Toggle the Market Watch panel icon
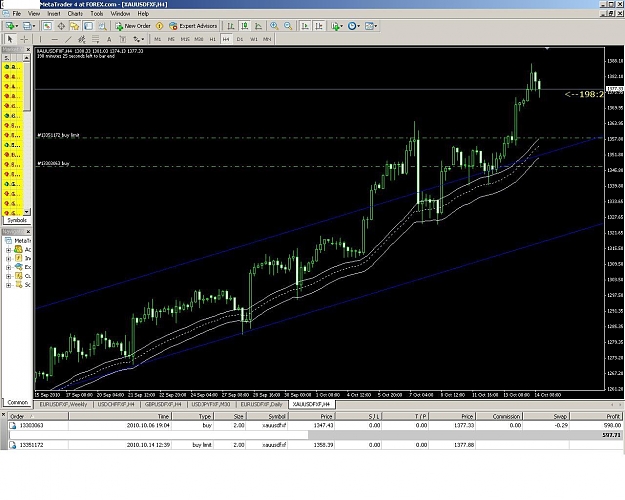Image resolution: width=625 pixels, height=500 pixels. tap(47, 26)
